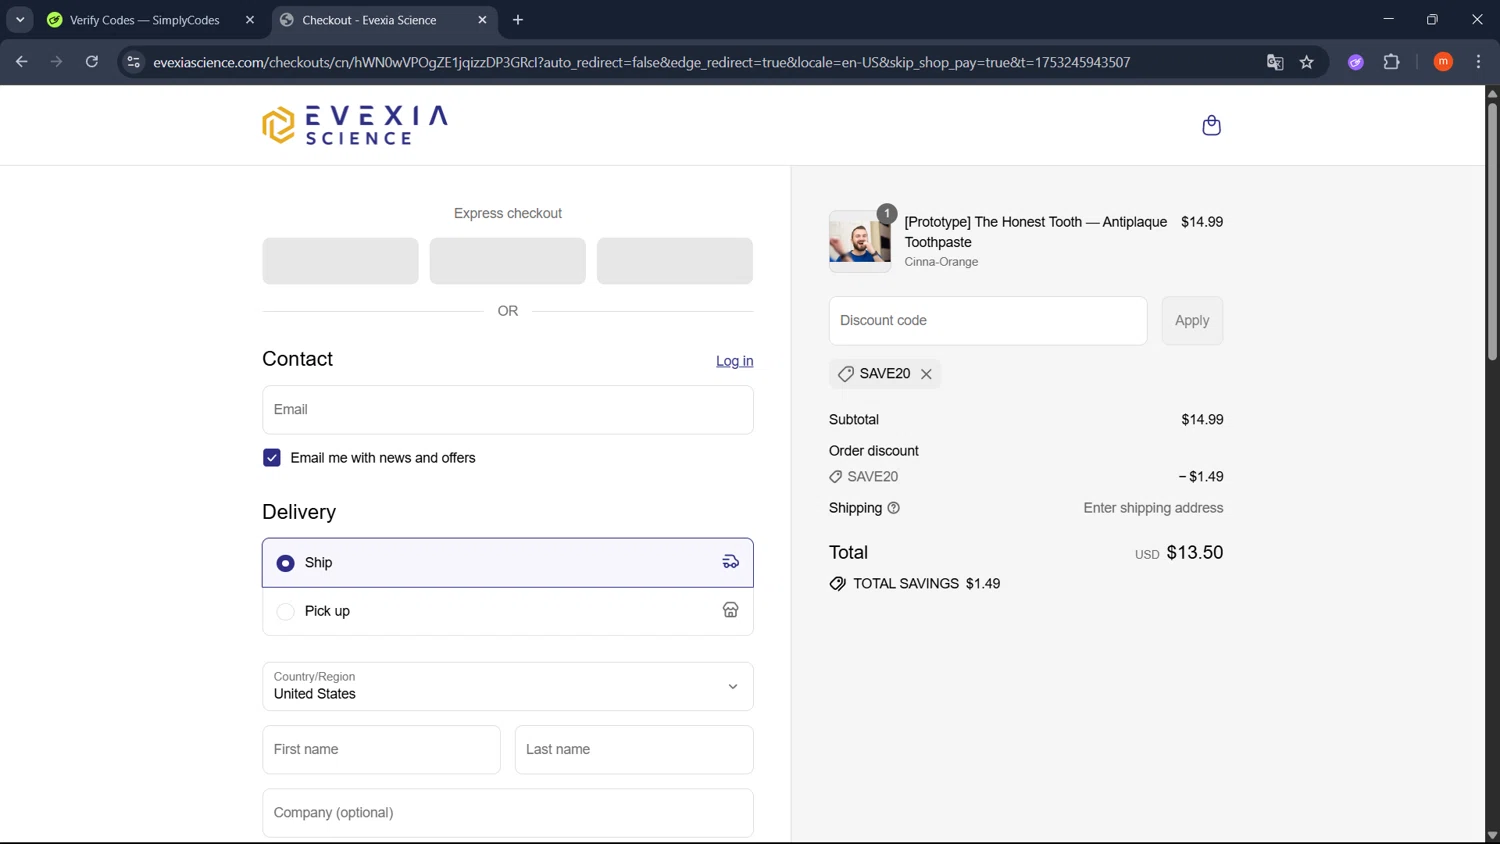
Task: Click the store icon in Pick up option
Action: 731,611
